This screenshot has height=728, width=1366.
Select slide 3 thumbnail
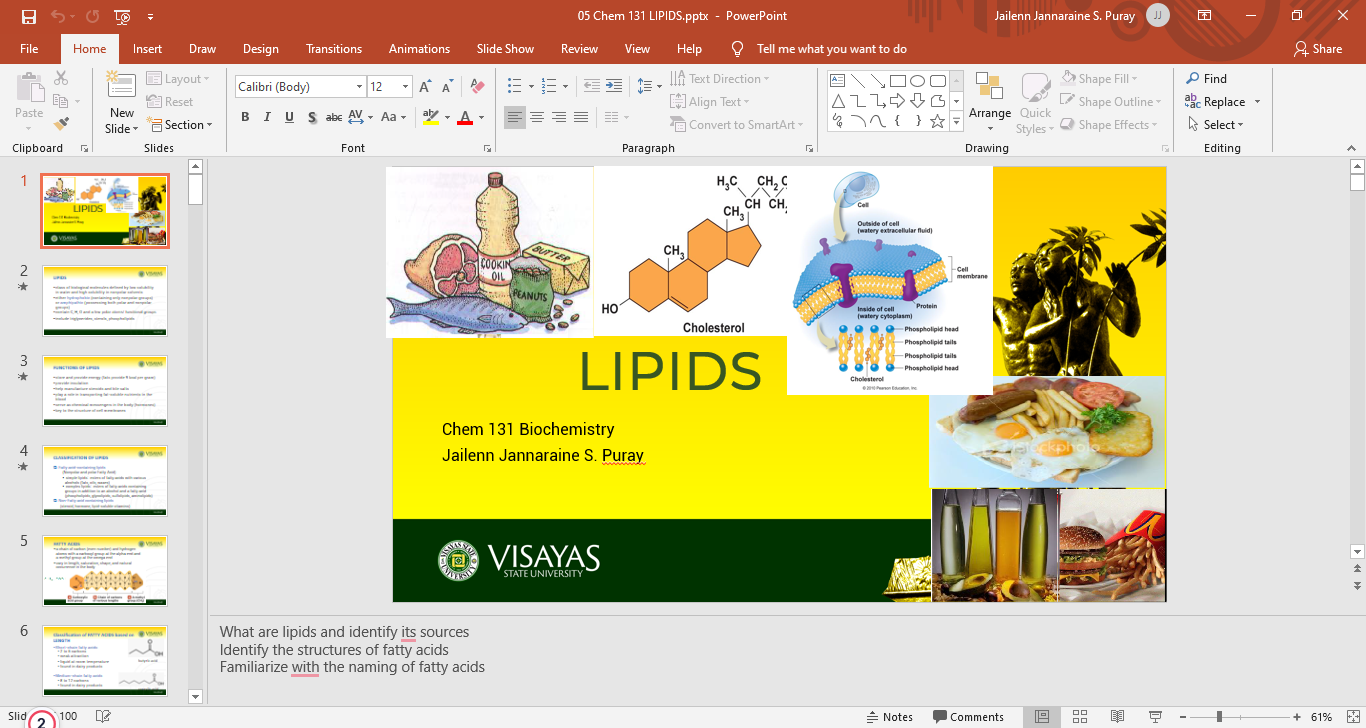(x=105, y=390)
